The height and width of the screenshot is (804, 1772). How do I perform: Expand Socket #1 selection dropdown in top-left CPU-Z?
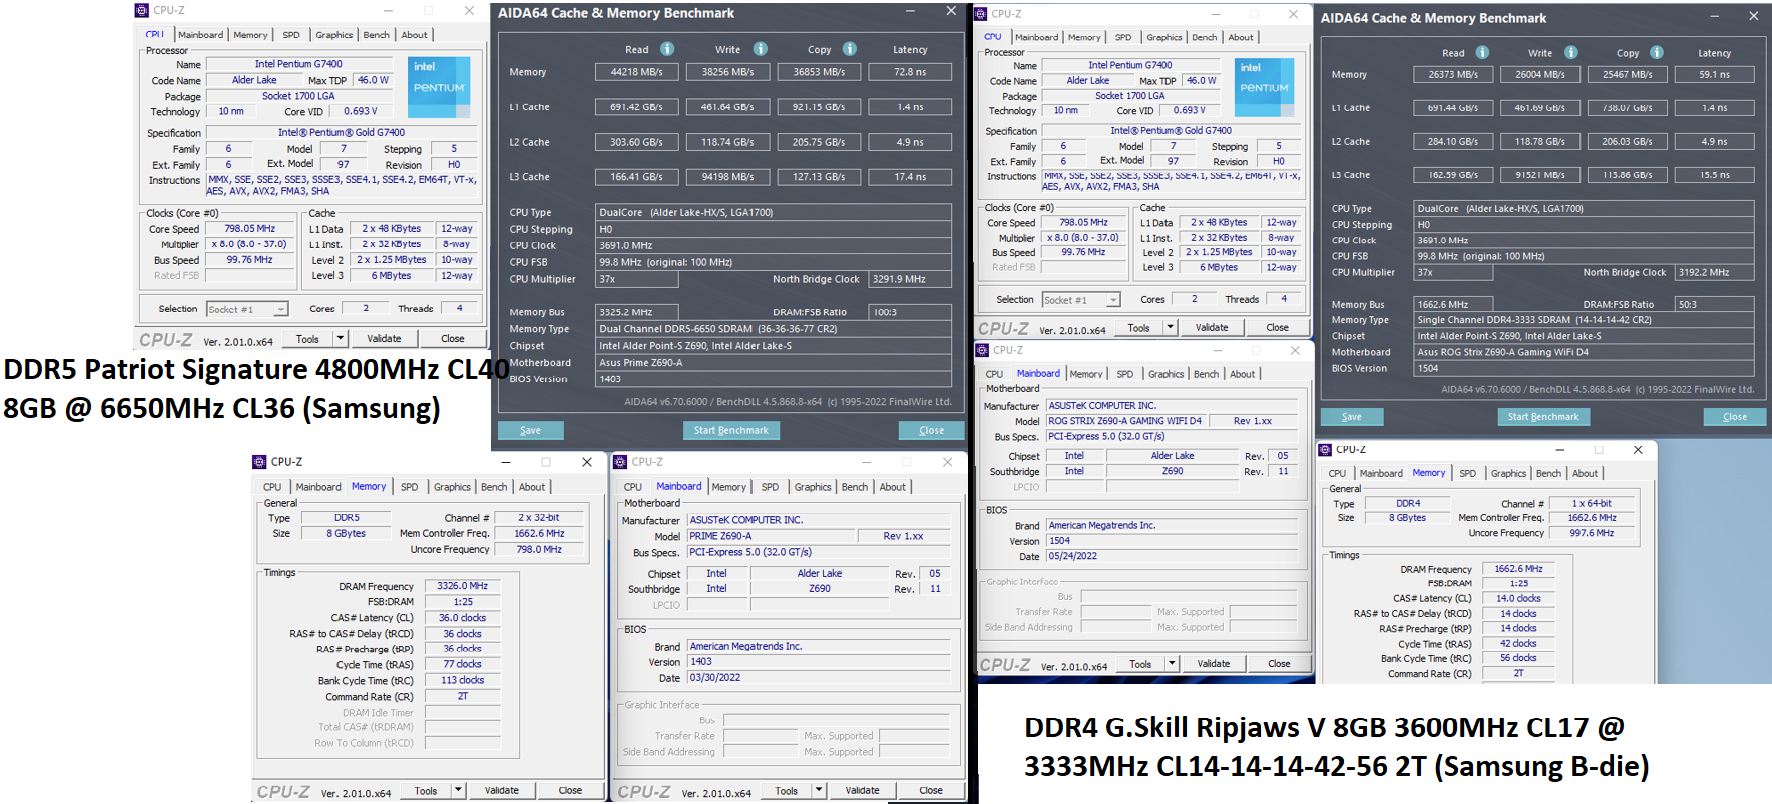click(280, 310)
